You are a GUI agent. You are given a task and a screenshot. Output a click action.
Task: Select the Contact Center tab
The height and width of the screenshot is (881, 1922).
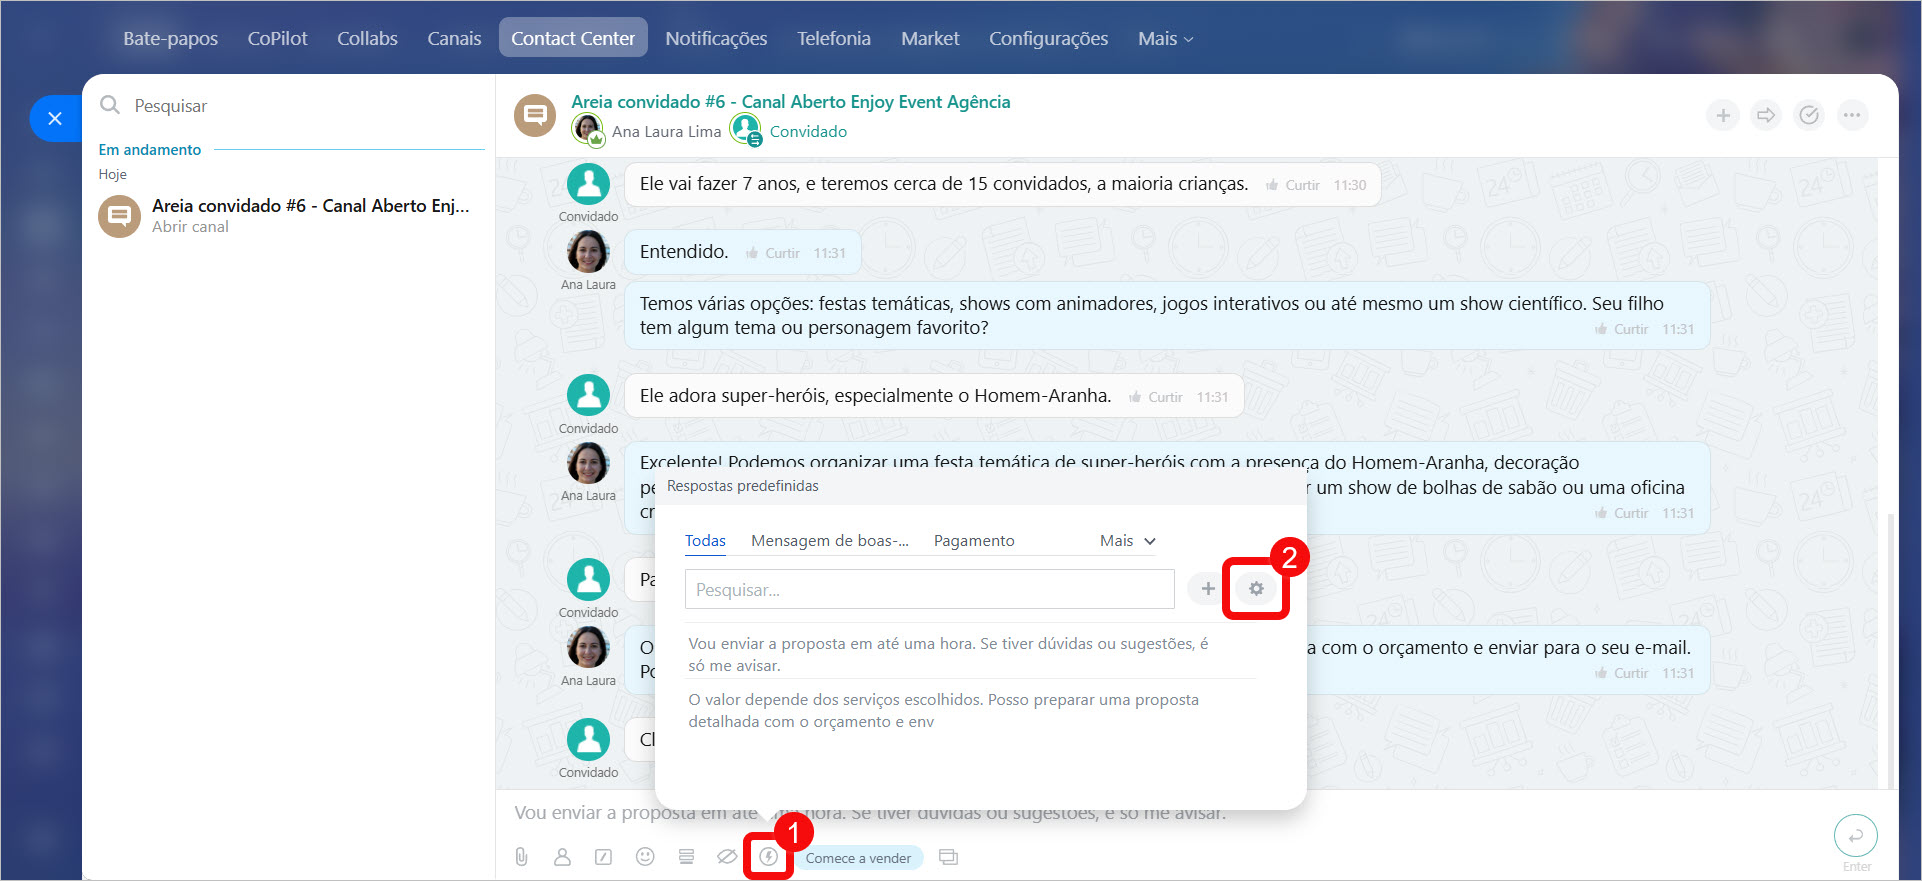573,38
